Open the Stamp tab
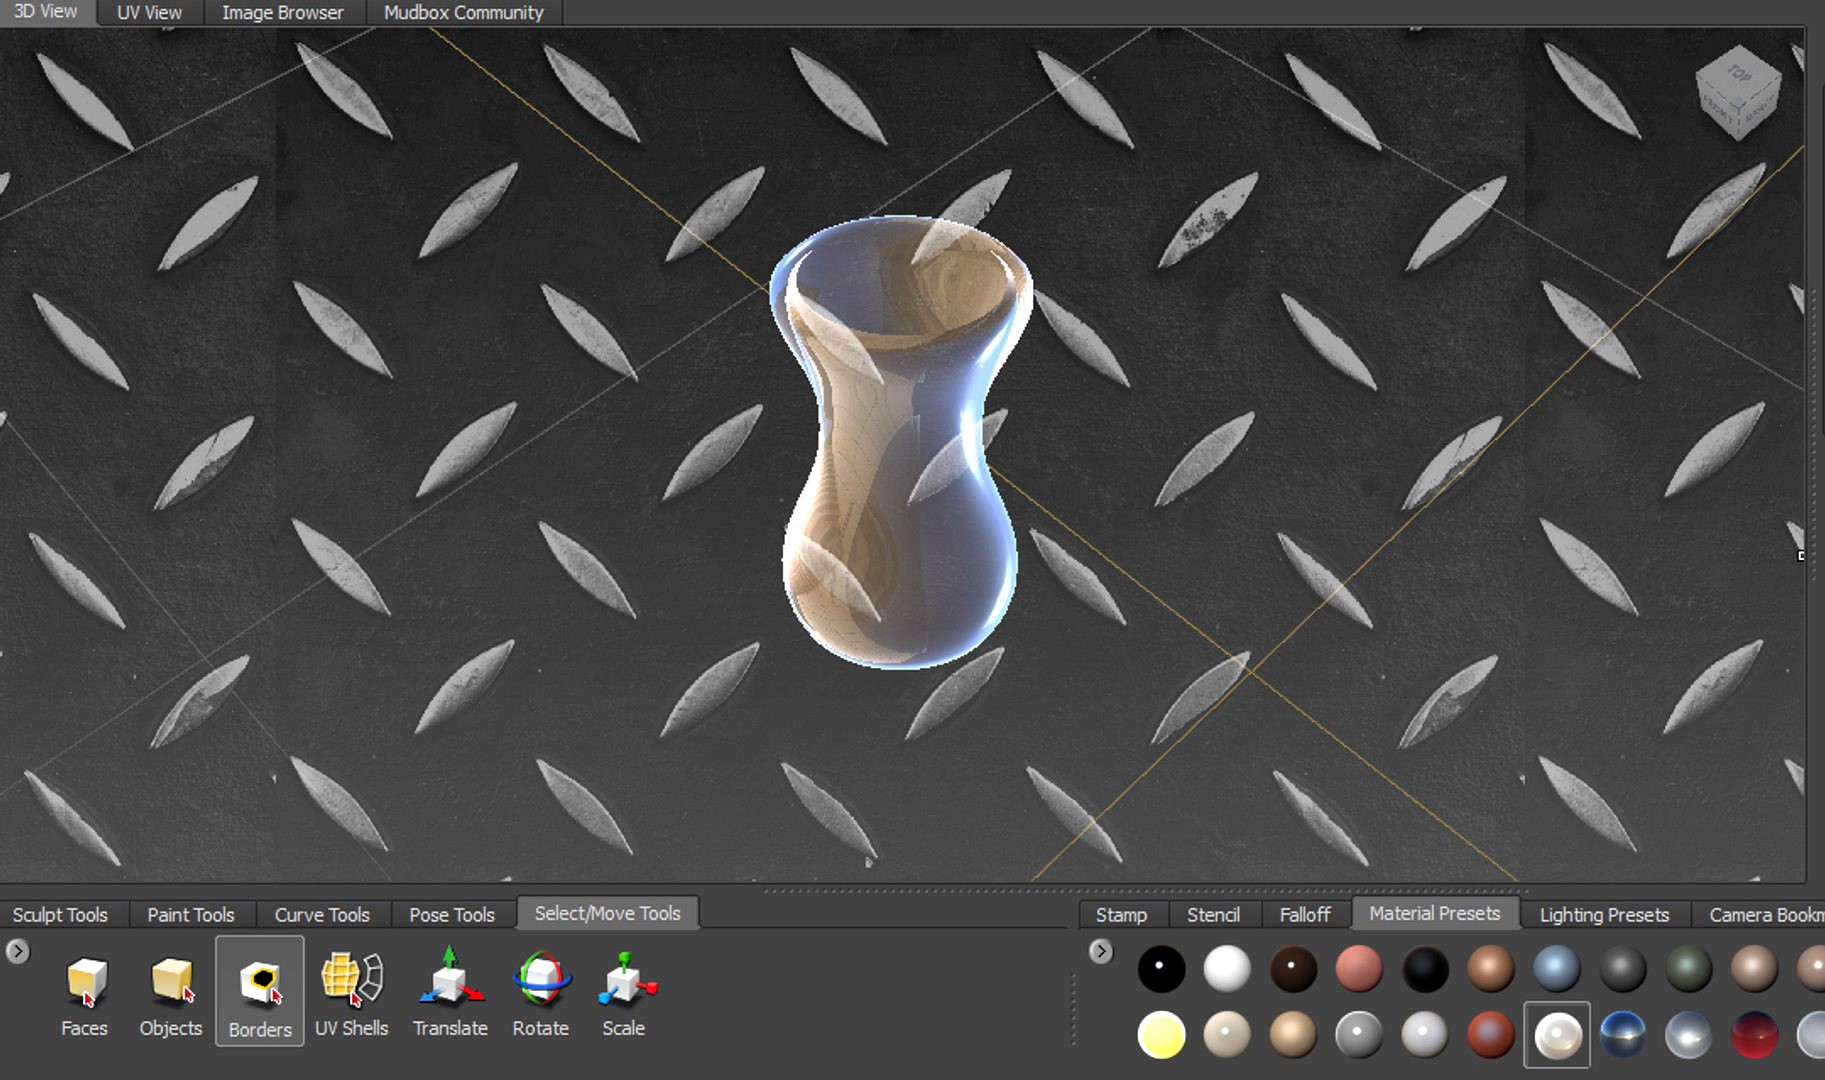Screen dimensions: 1825x1080 [x=1121, y=915]
